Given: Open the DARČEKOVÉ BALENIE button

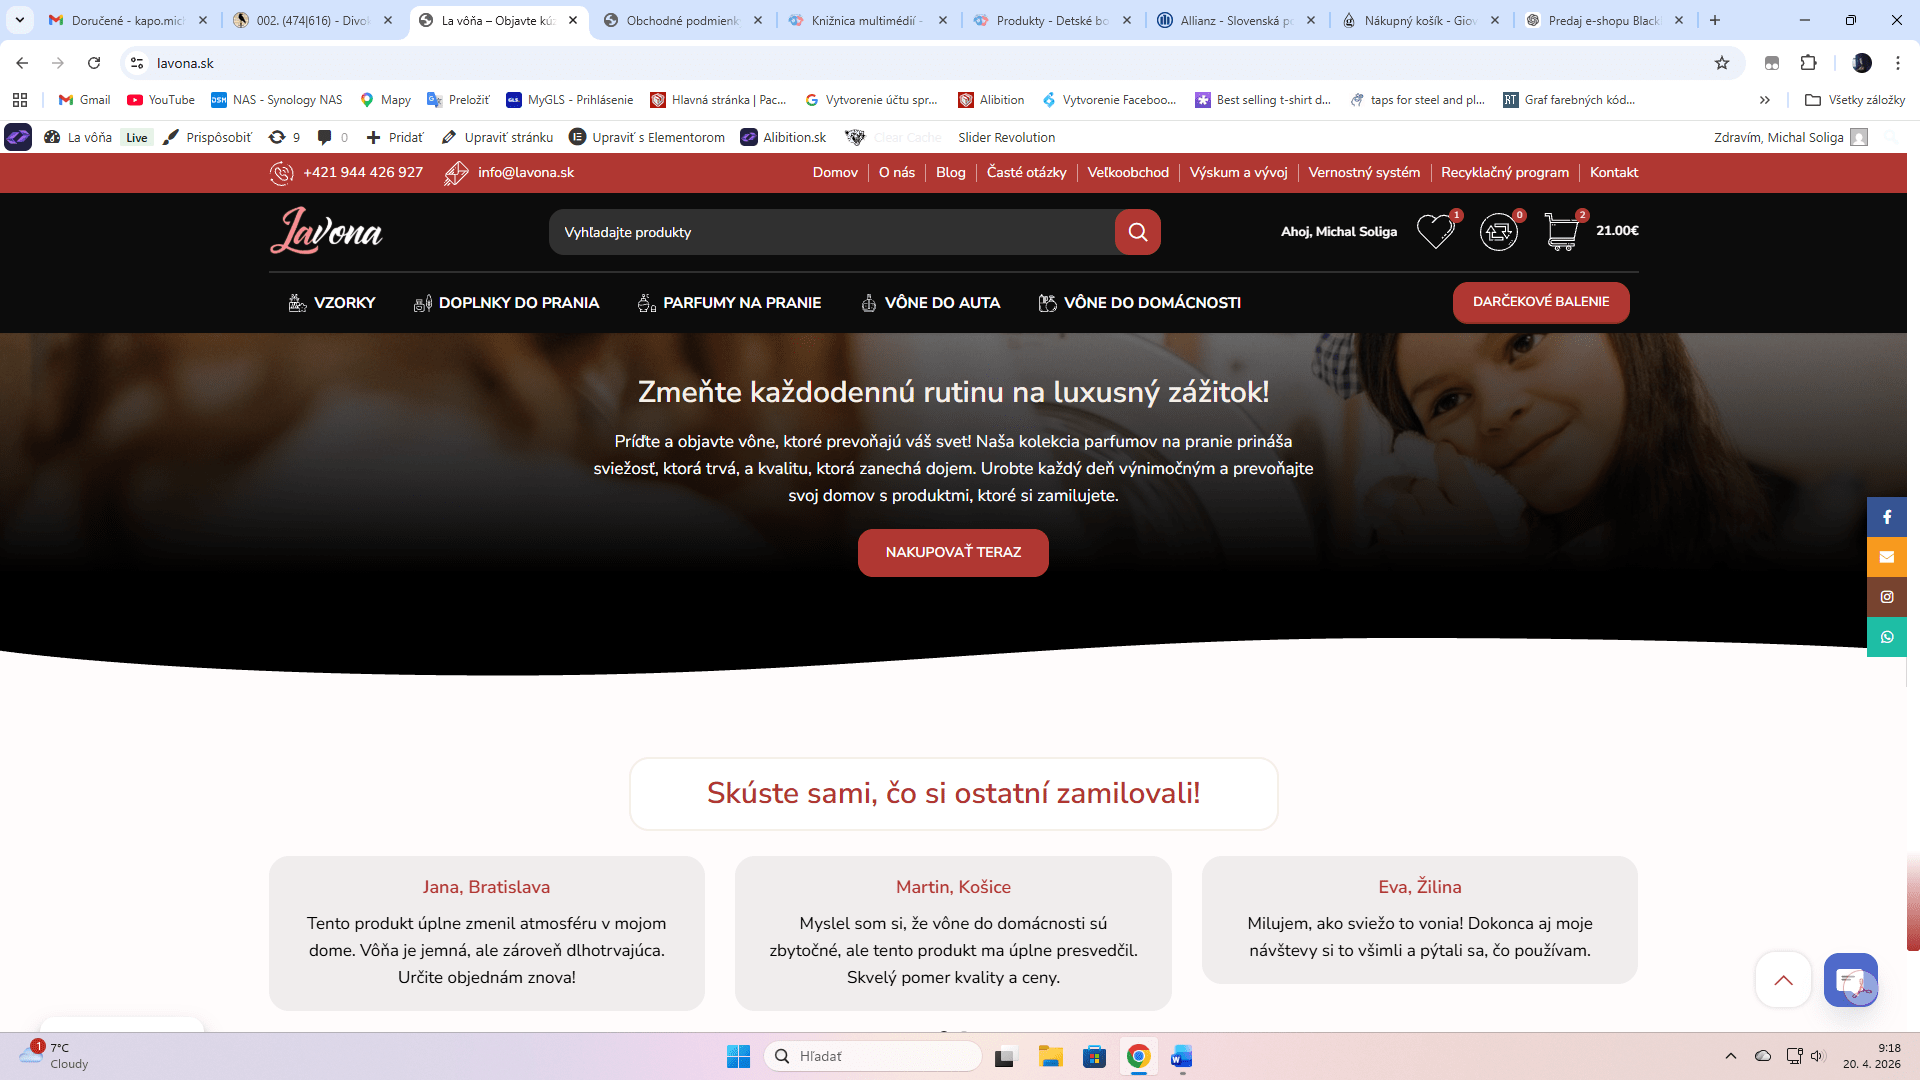Looking at the screenshot, I should (1540, 302).
